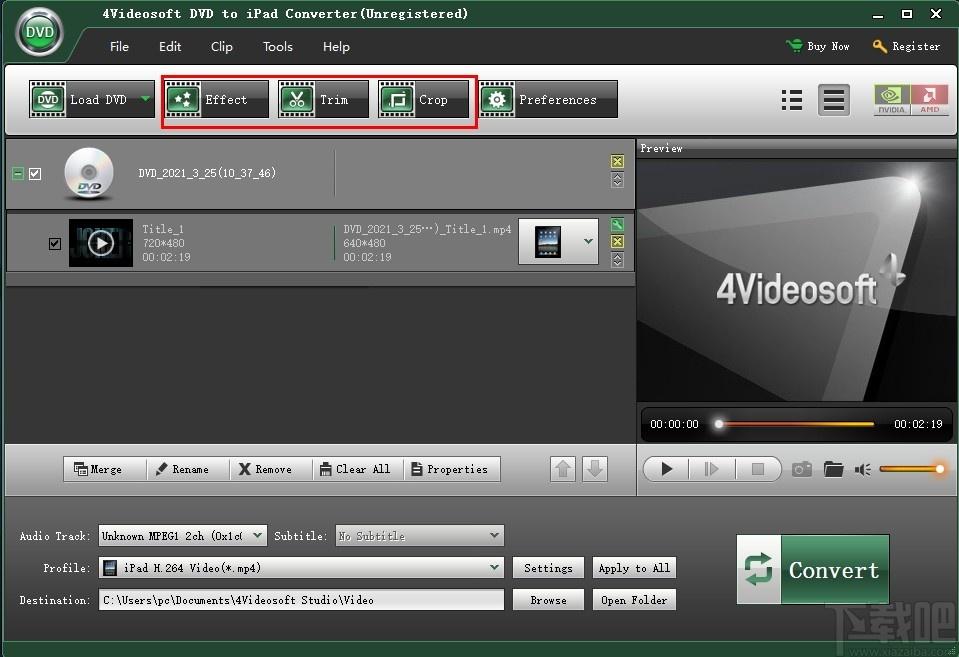Viewport: 959px width, 657px height.
Task: Play the preview video
Action: point(667,469)
